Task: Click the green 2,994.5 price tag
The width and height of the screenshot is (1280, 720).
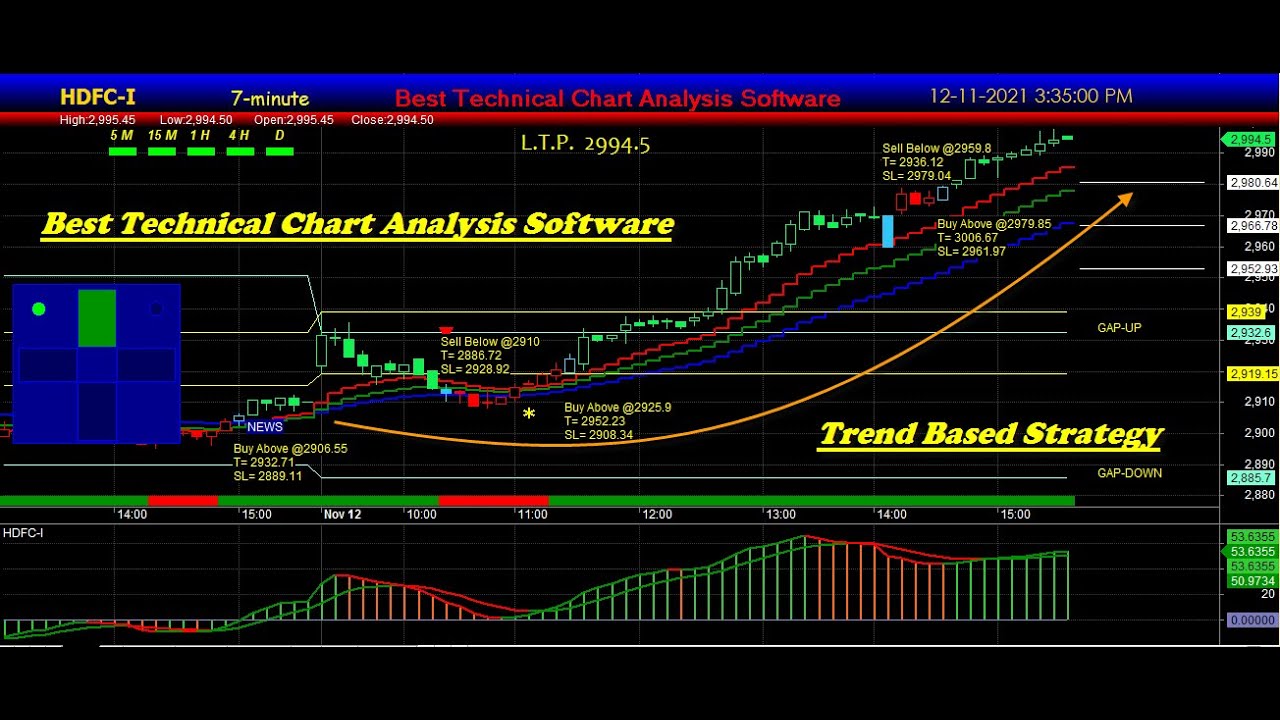Action: (1251, 140)
